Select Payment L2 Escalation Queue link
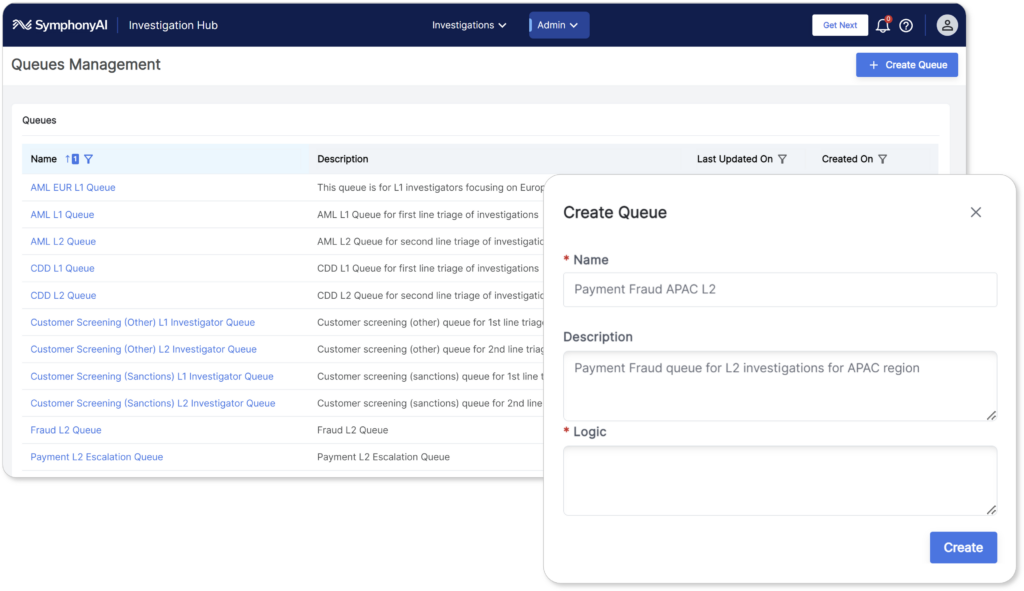 (97, 457)
